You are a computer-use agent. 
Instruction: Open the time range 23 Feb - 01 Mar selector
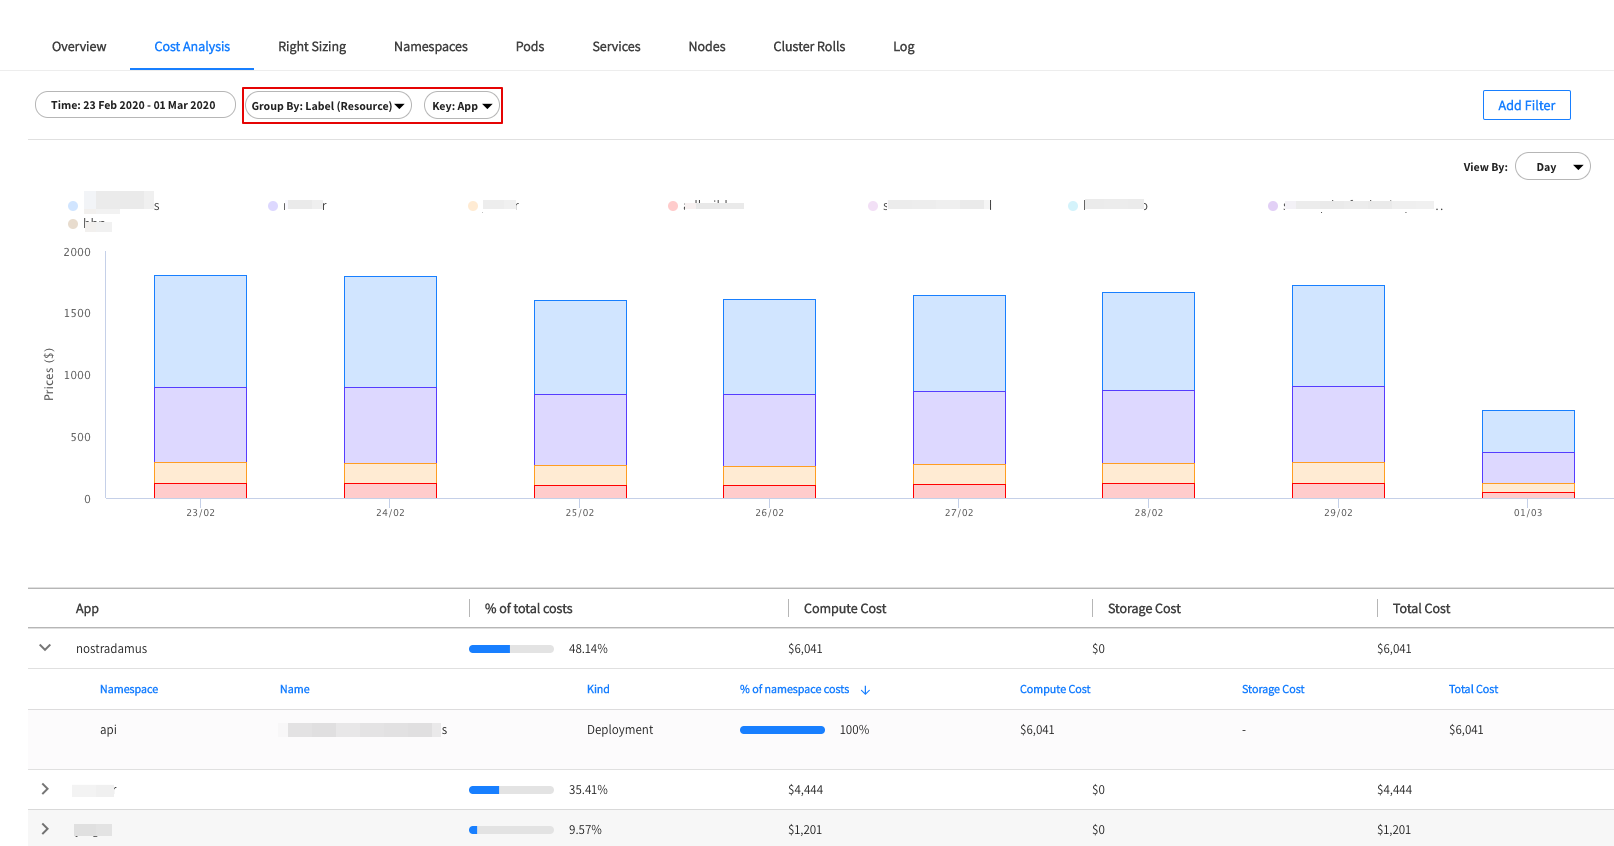pyautogui.click(x=134, y=105)
